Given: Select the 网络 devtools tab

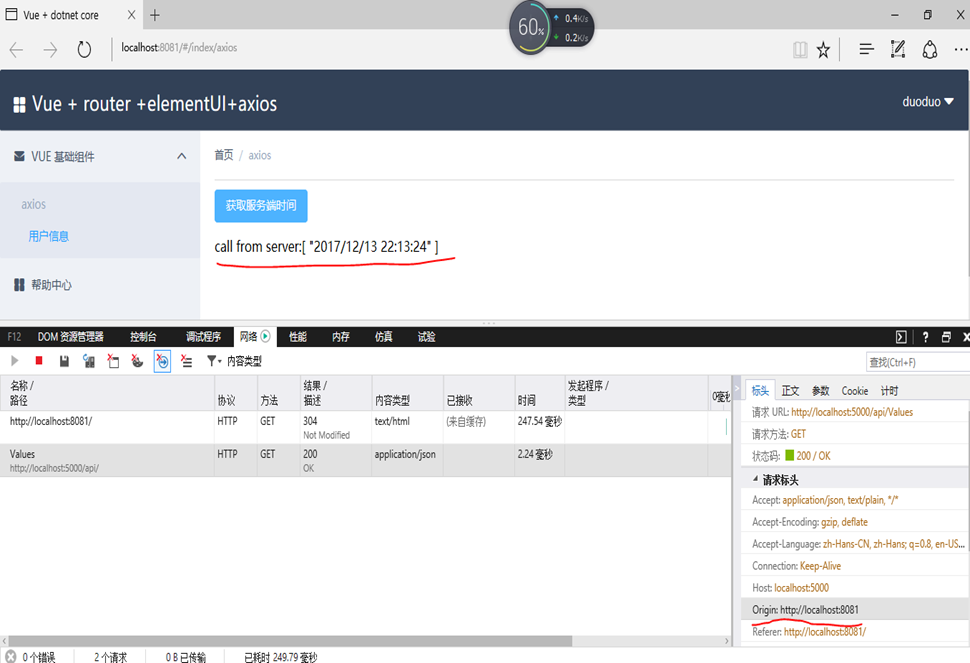Looking at the screenshot, I should pyautogui.click(x=255, y=336).
